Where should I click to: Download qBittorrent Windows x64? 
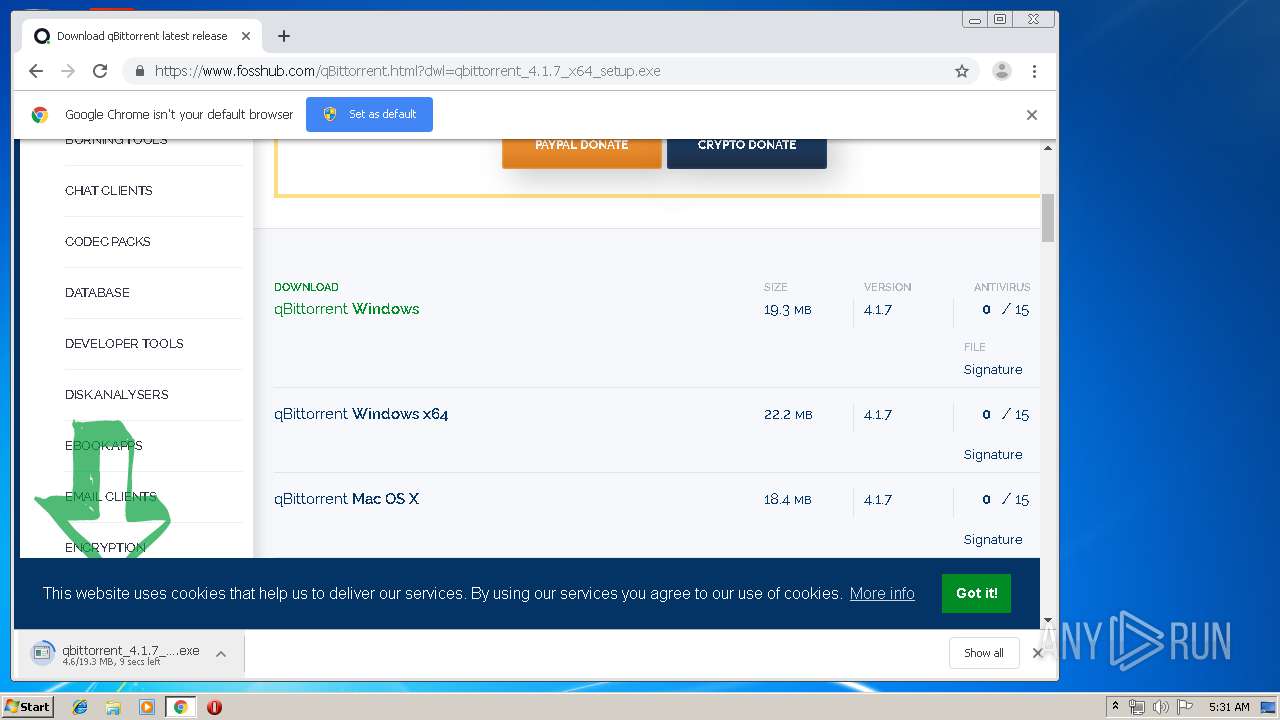tap(361, 414)
